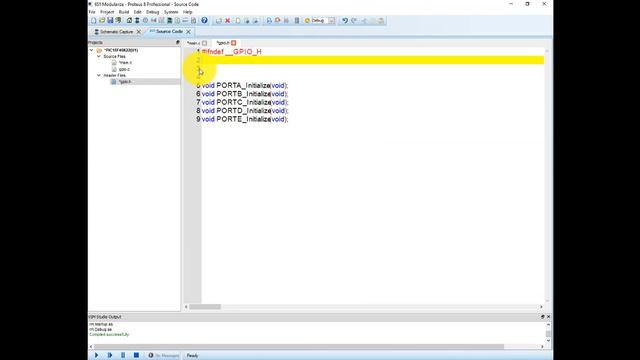Click the PORTD_Initialize declaration line
640x360 pixels.
coord(245,111)
